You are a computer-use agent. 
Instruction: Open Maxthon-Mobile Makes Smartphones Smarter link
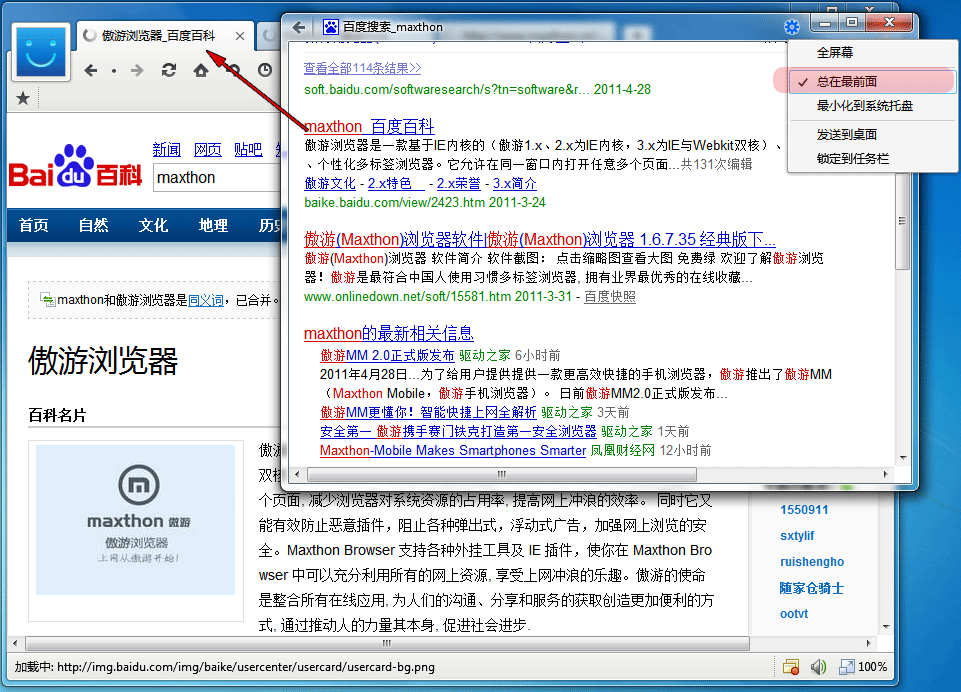[x=453, y=451]
